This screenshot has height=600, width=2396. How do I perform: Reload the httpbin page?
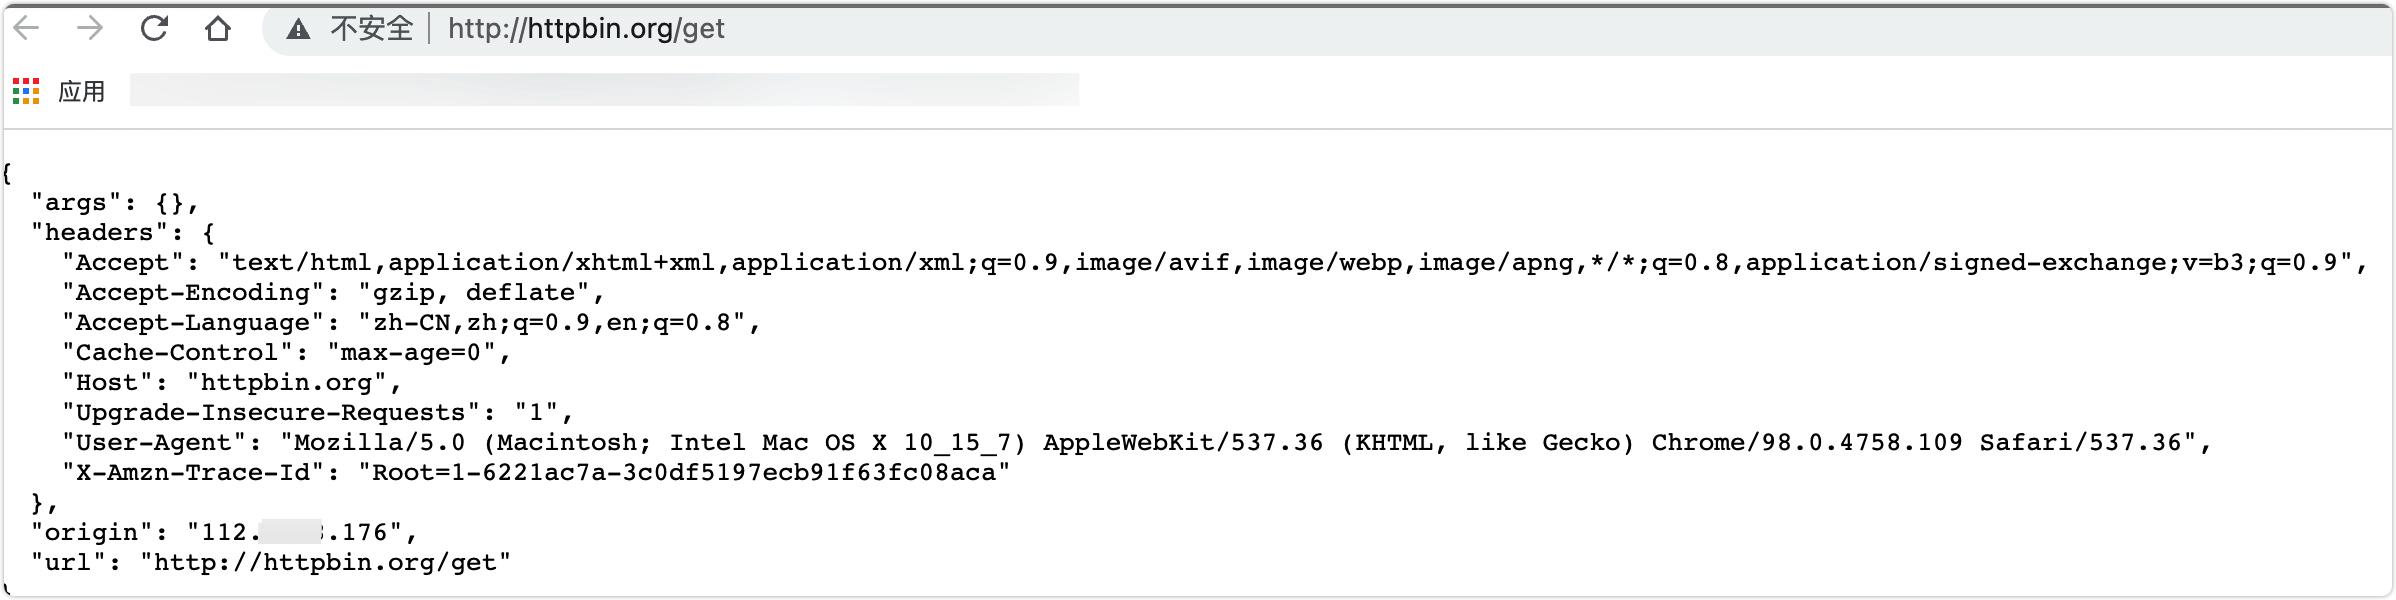coord(154,28)
